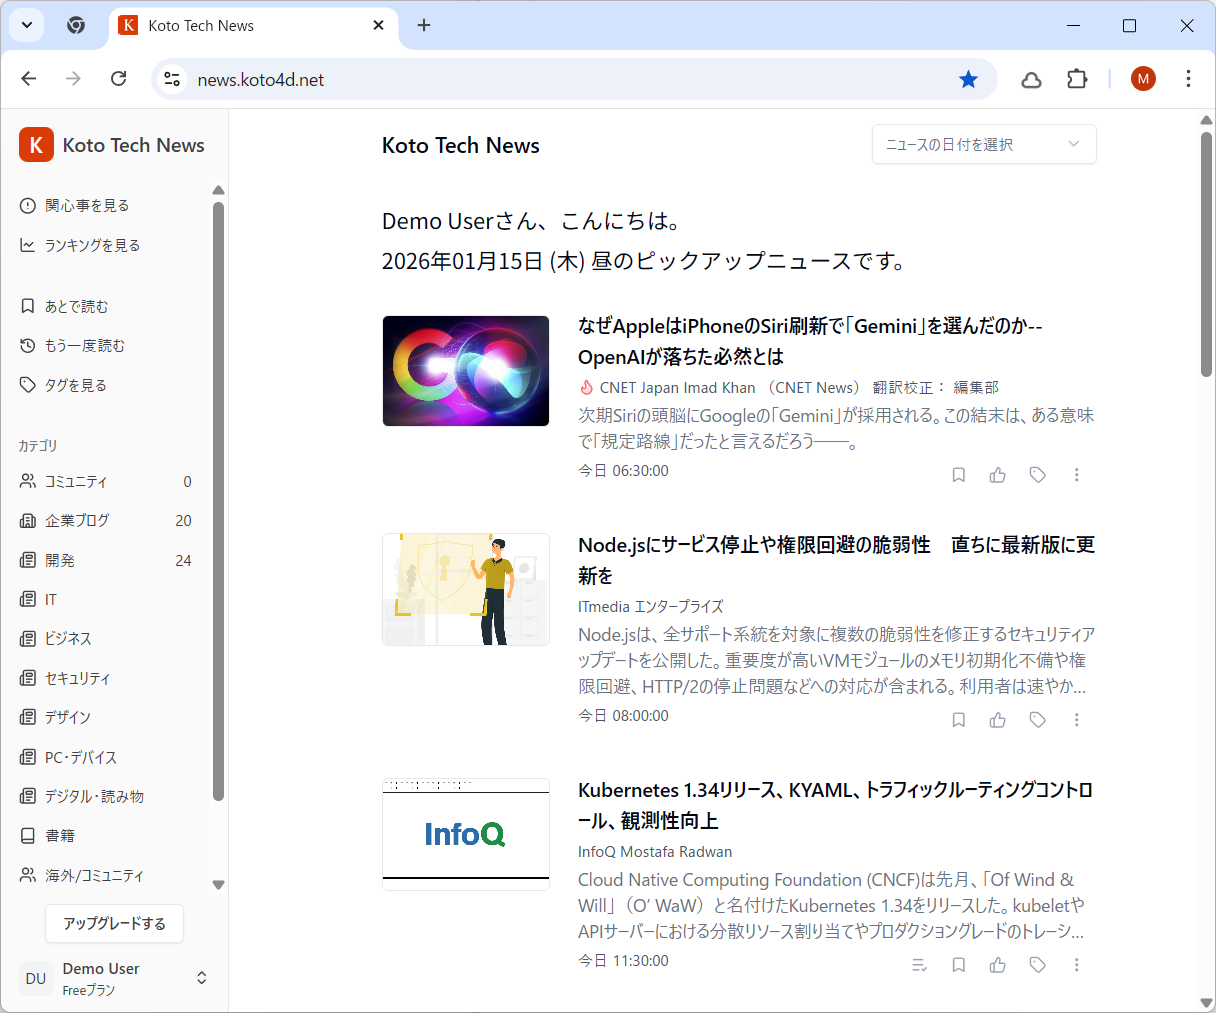Click the bookmark star in address bar
Viewport: 1216px width, 1013px height.
(968, 79)
